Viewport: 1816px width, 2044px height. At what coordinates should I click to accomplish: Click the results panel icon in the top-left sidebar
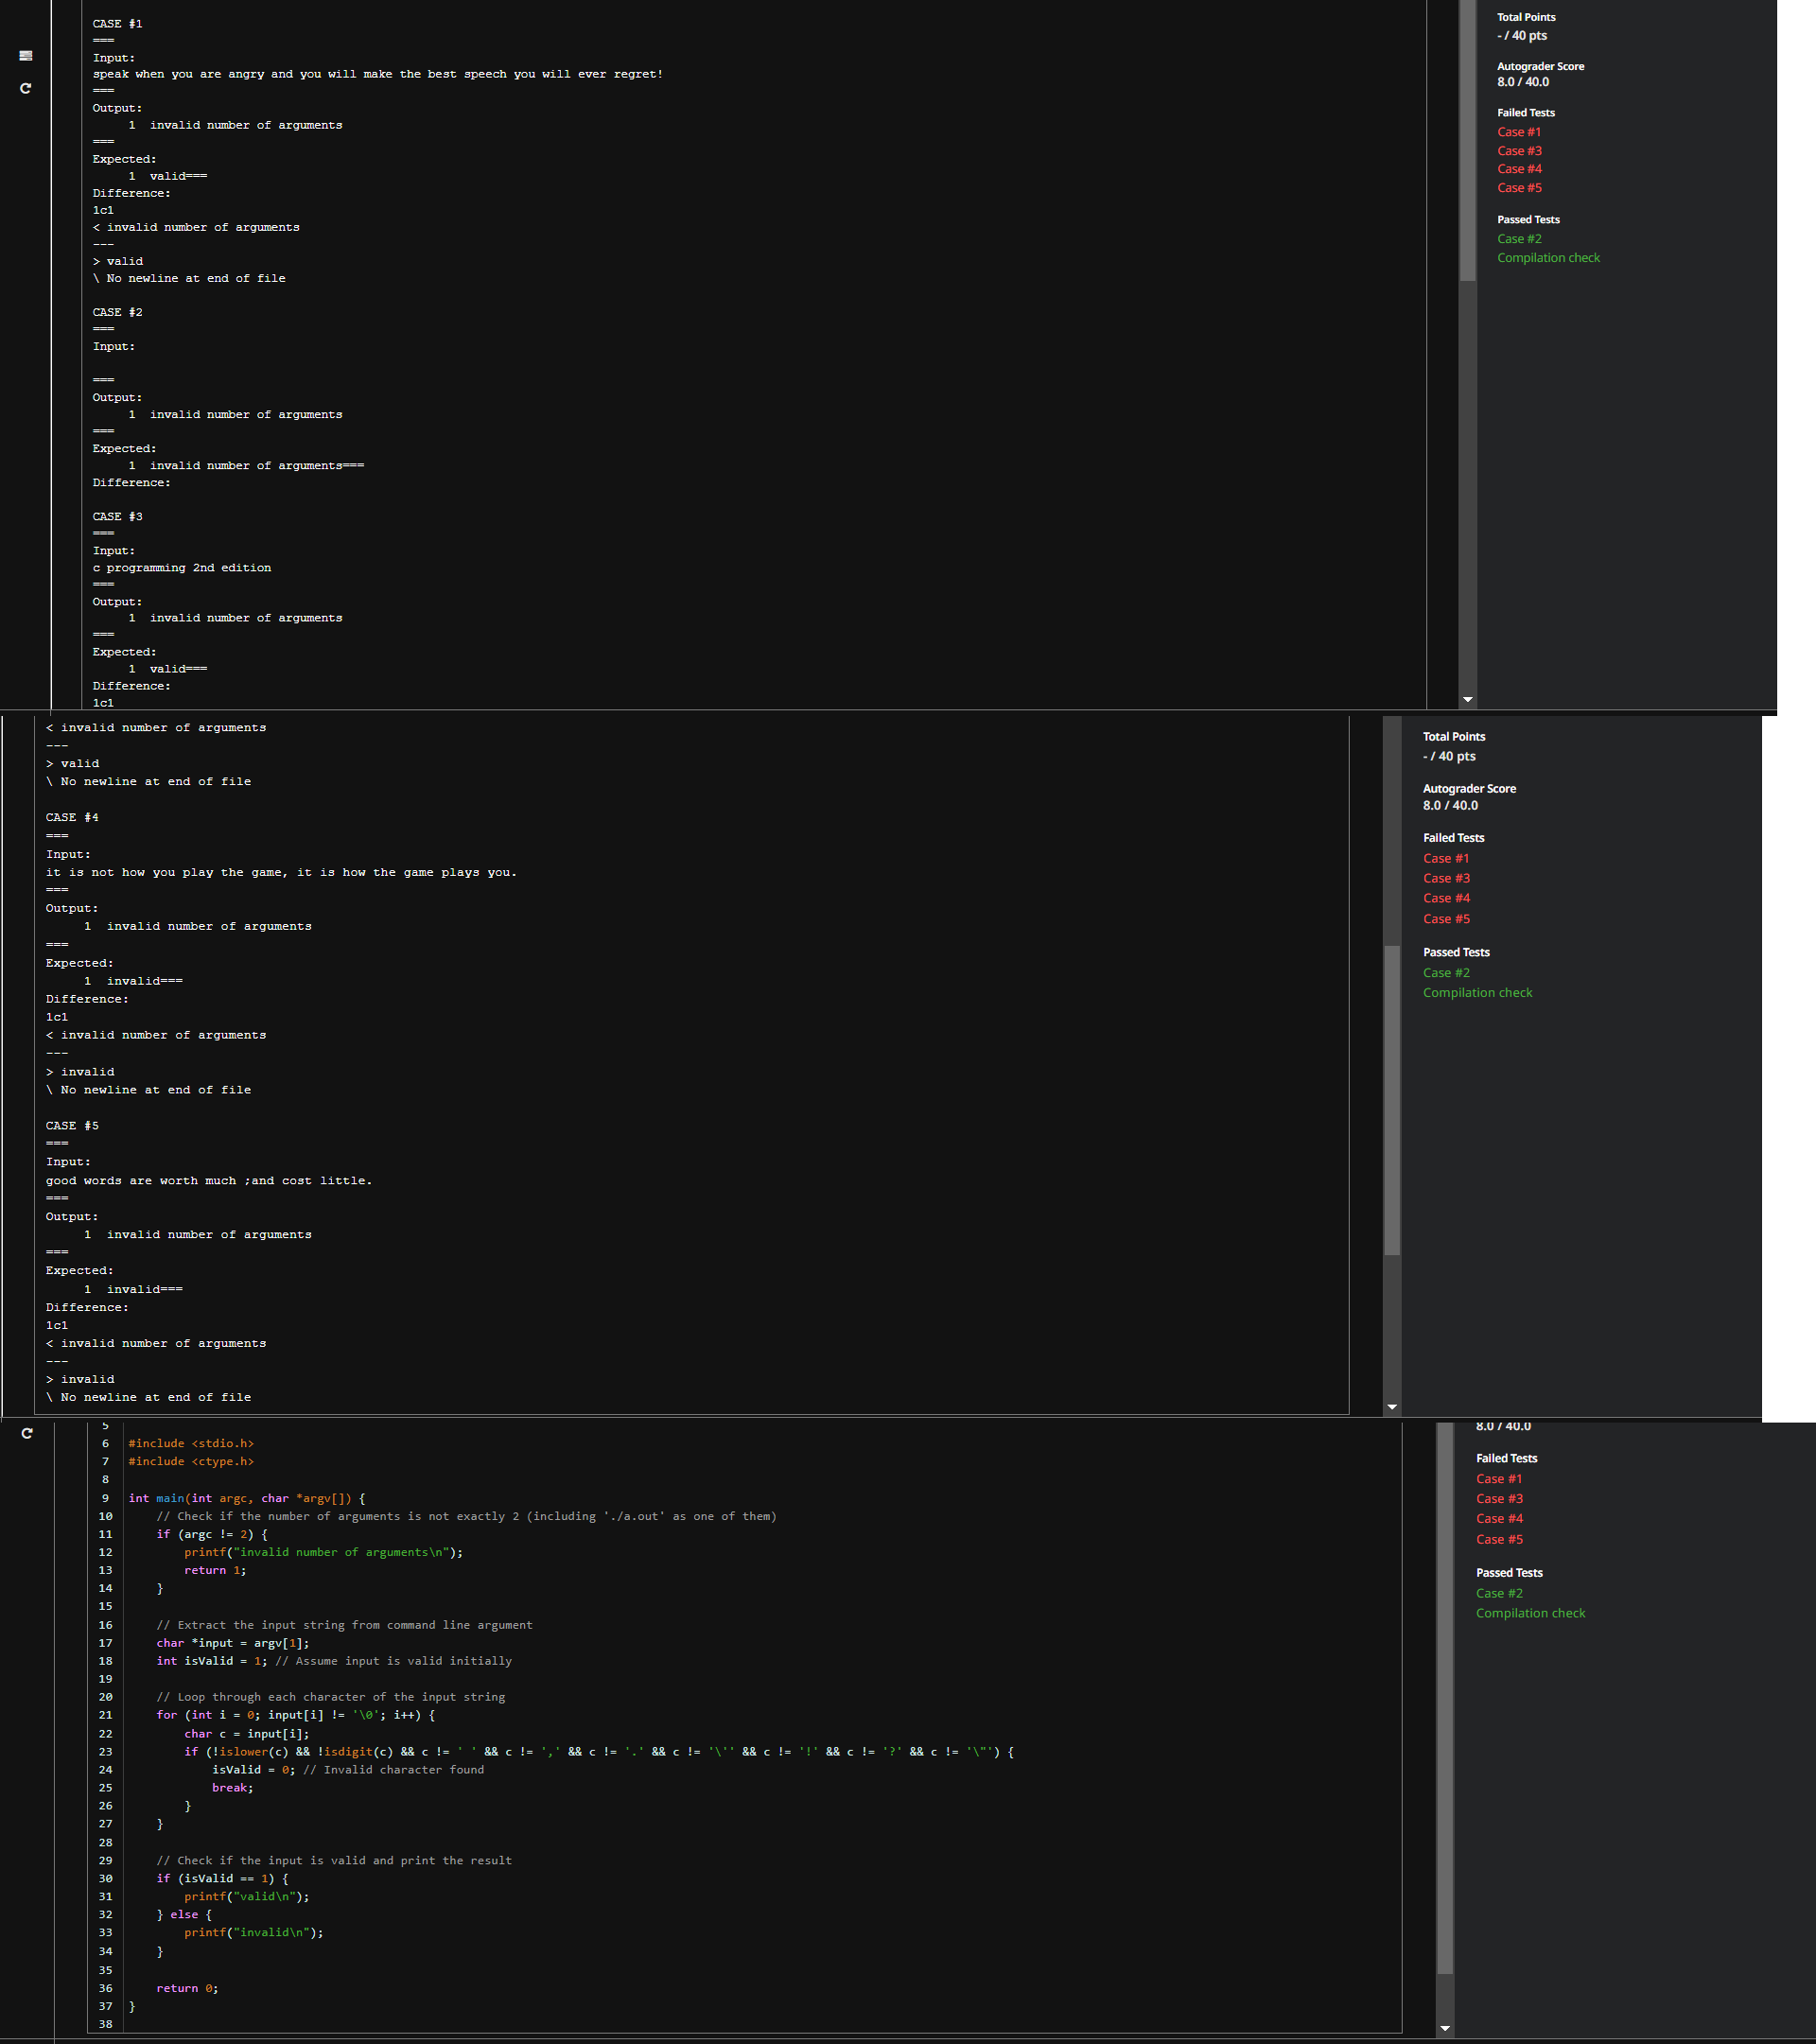pyautogui.click(x=25, y=56)
